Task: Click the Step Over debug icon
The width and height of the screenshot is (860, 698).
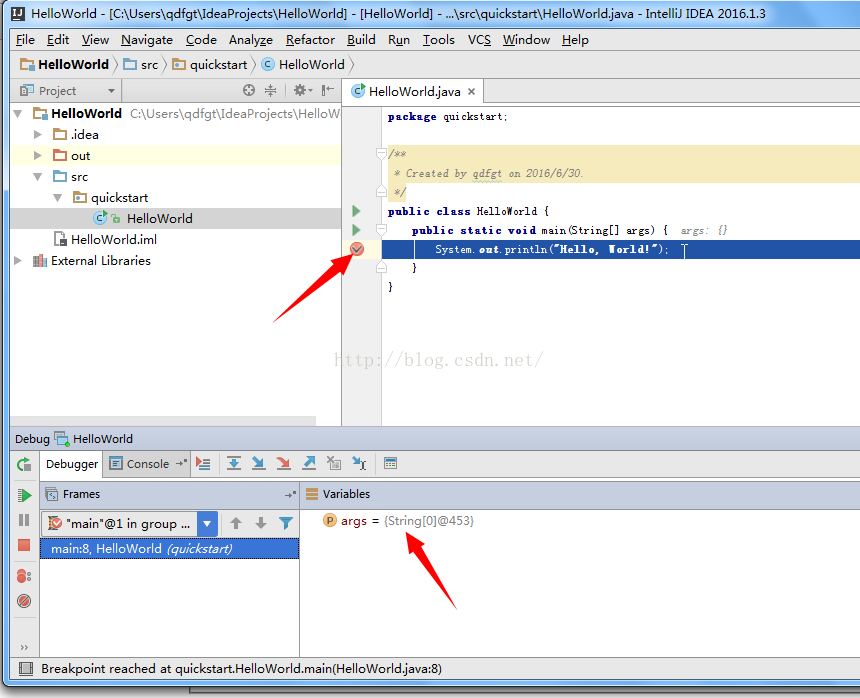Action: 234,464
